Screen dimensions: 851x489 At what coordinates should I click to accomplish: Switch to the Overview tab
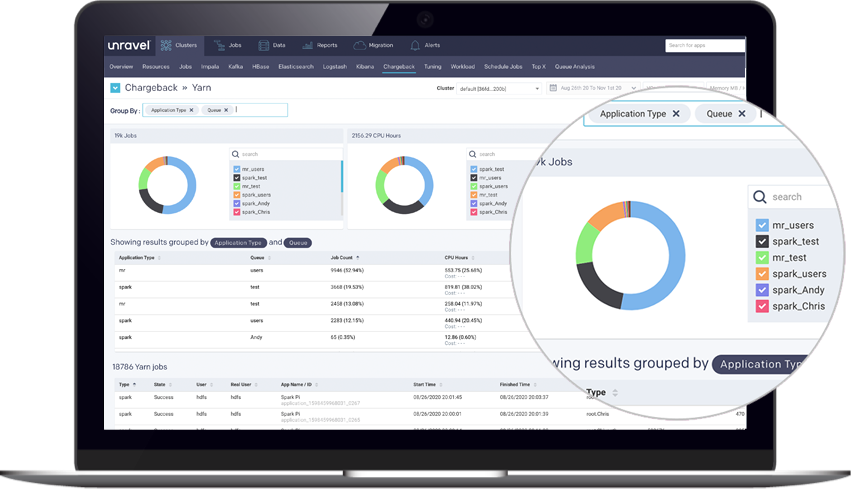coord(121,67)
